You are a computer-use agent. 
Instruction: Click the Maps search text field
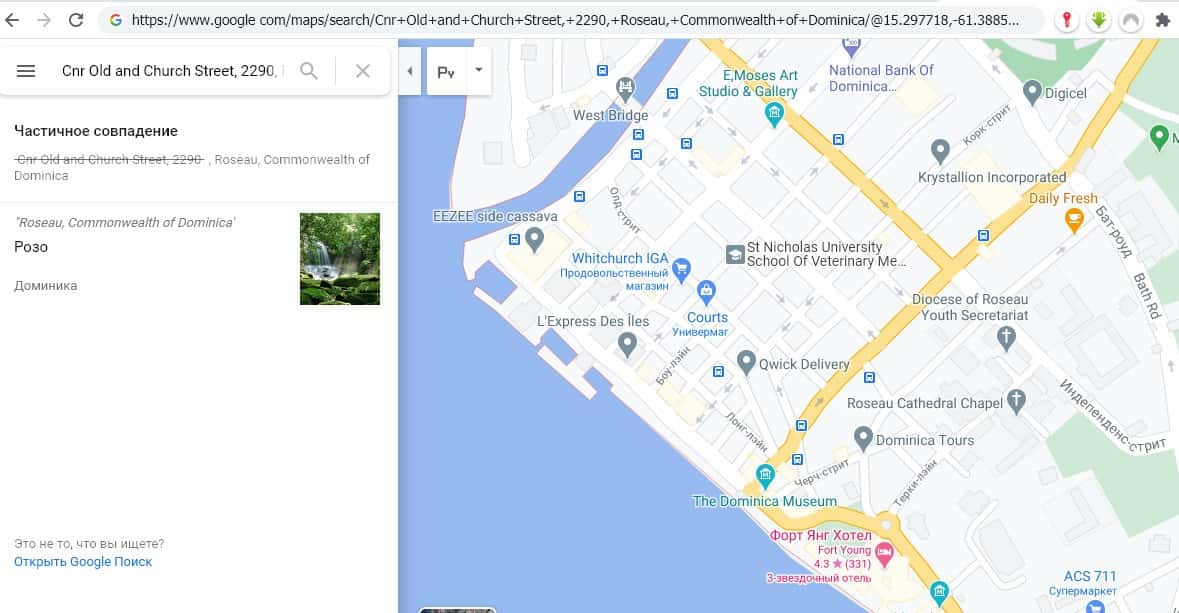click(172, 71)
